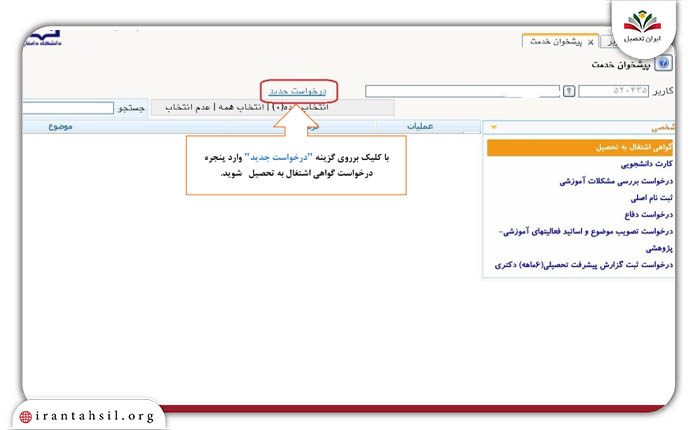
Task: Close the 'پیشخوان خدمت' tab with X
Action: [x=591, y=42]
